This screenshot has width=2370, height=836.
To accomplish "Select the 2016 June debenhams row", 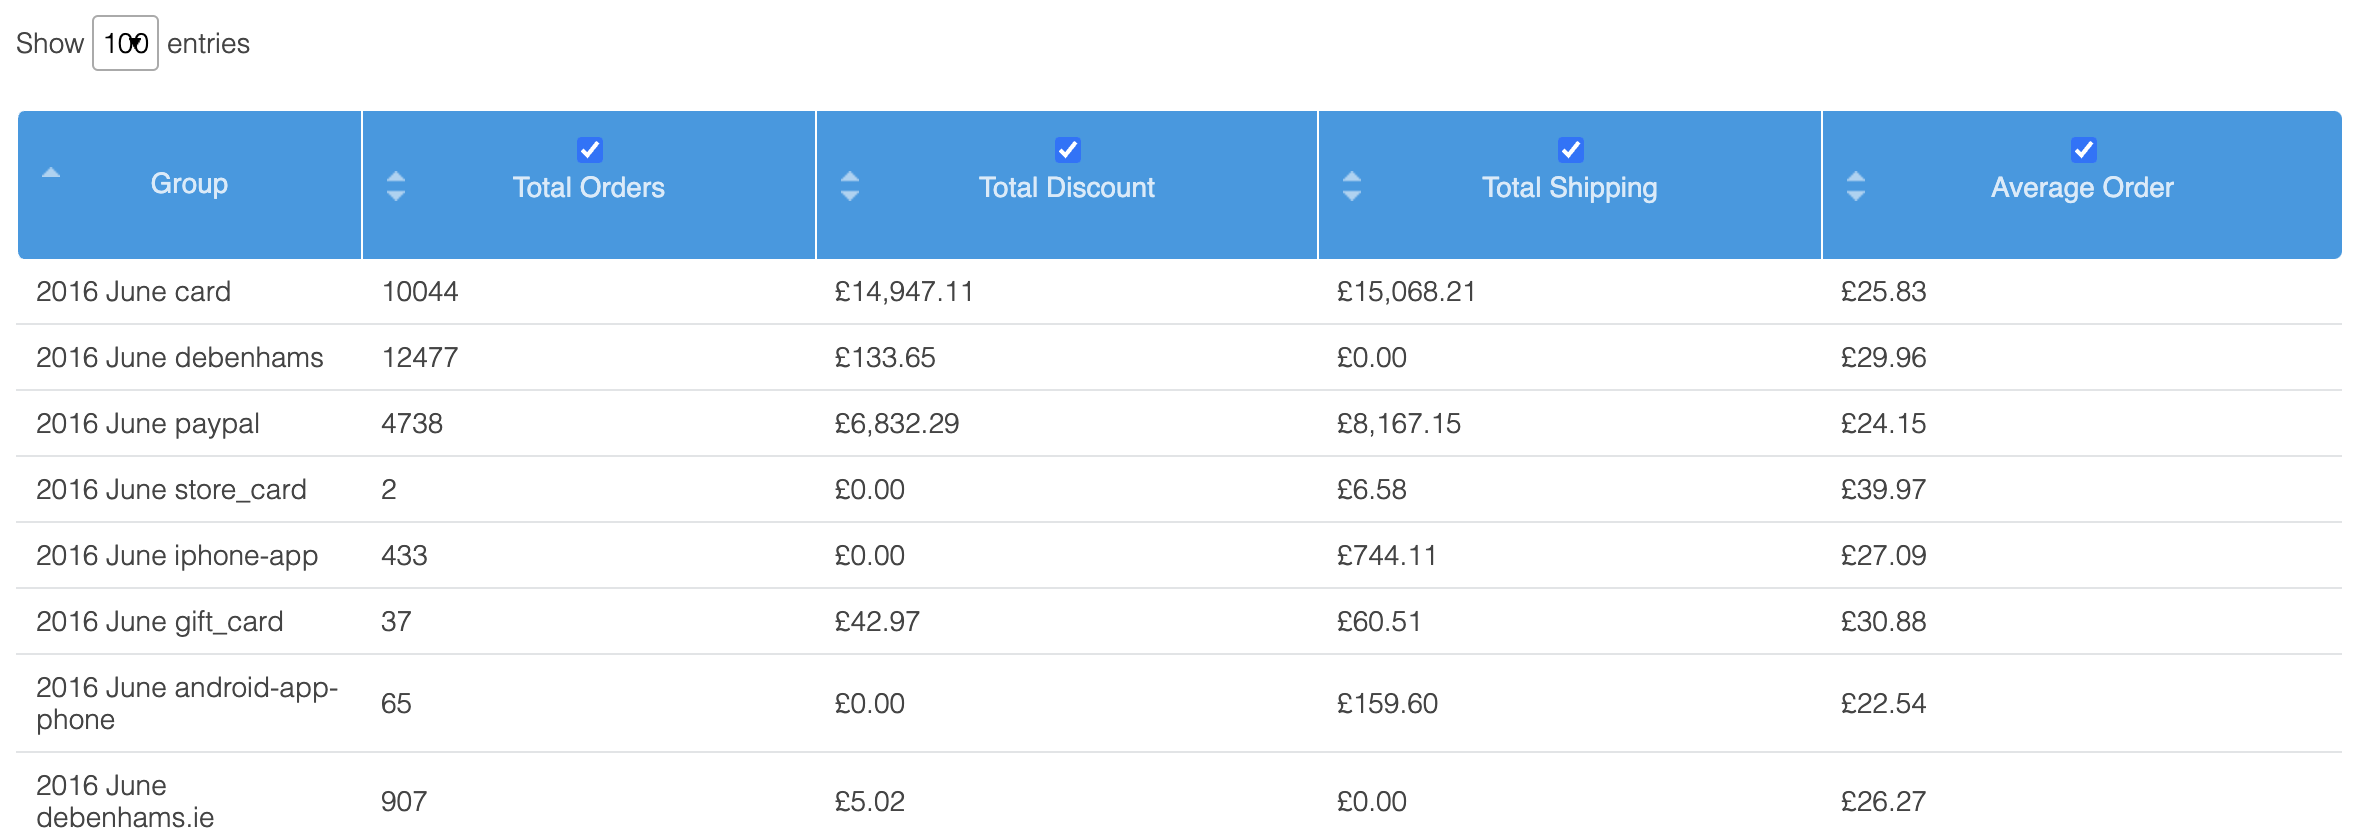I will pos(180,358).
